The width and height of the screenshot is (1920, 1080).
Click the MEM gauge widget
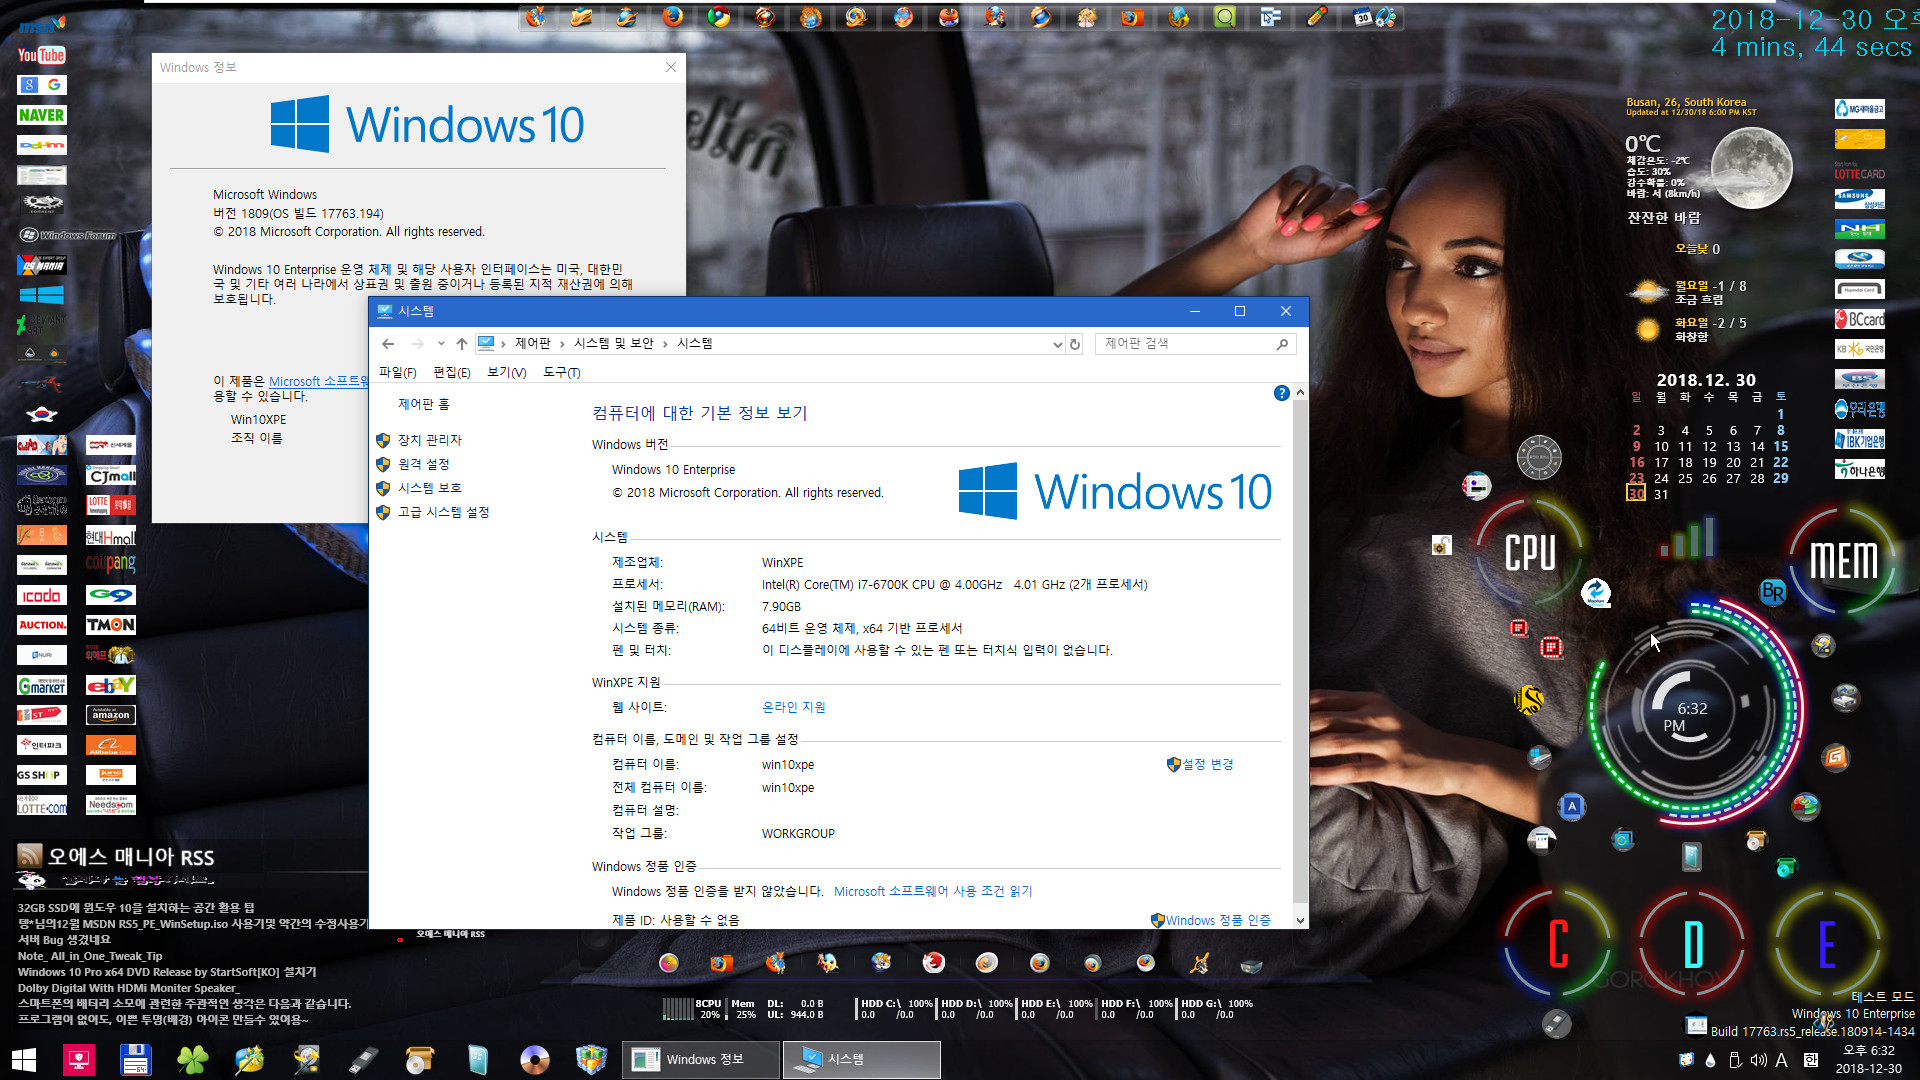click(1844, 558)
